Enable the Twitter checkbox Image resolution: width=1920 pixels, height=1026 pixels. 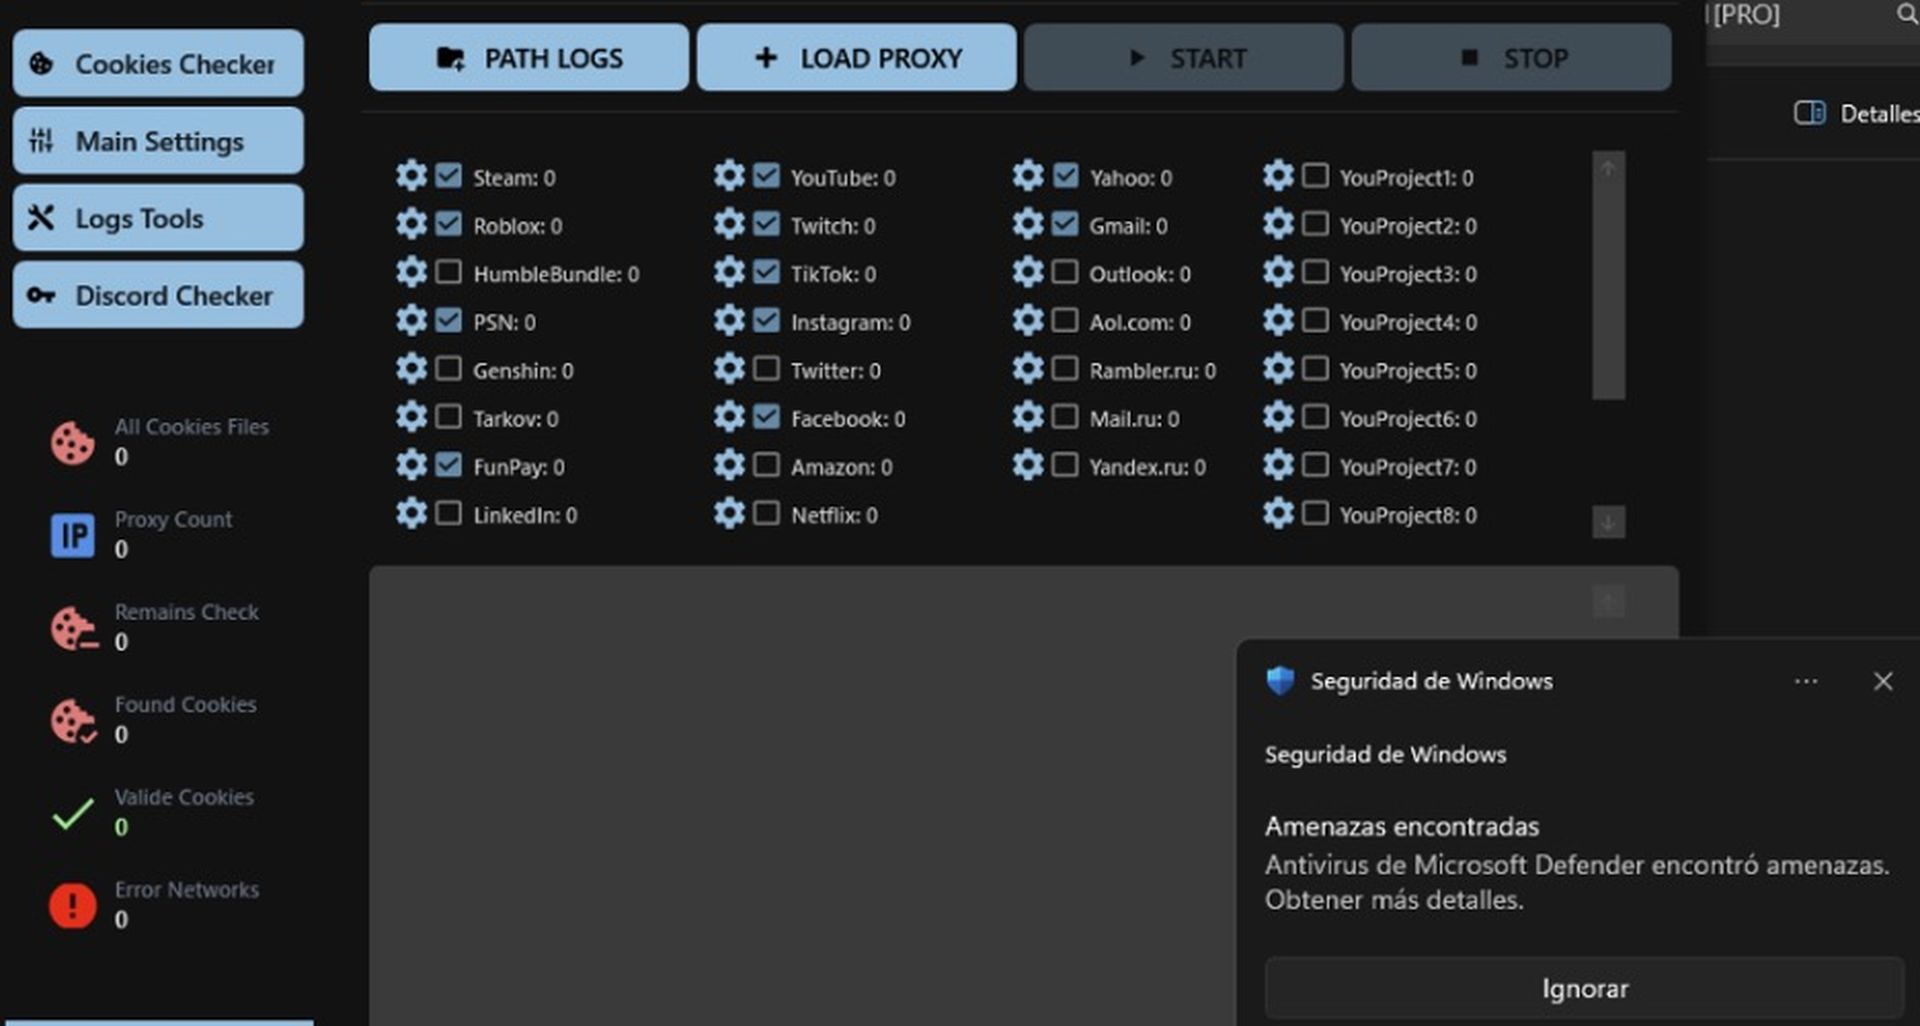tap(767, 369)
